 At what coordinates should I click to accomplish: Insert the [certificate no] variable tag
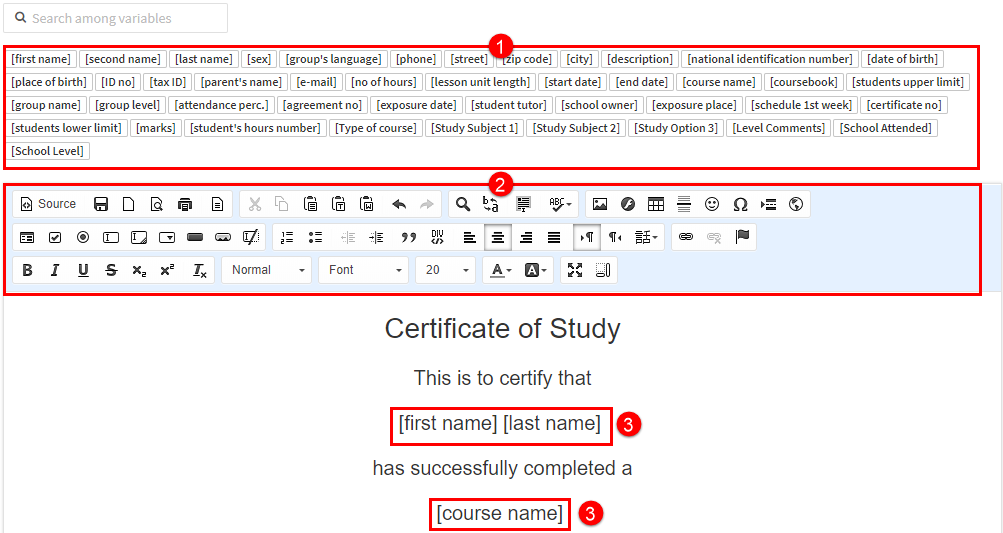click(904, 105)
